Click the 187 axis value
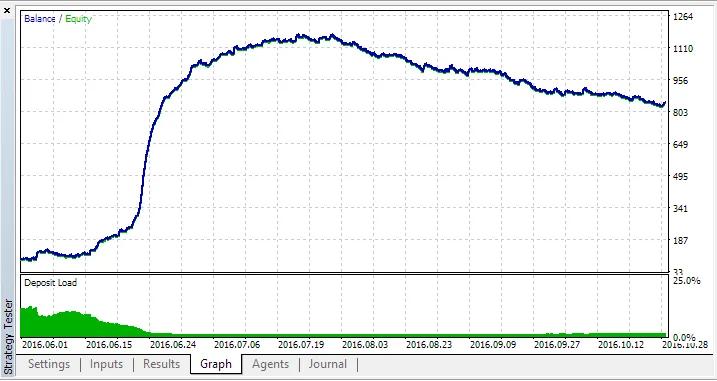Viewport: 717px width, 381px height. pos(681,241)
